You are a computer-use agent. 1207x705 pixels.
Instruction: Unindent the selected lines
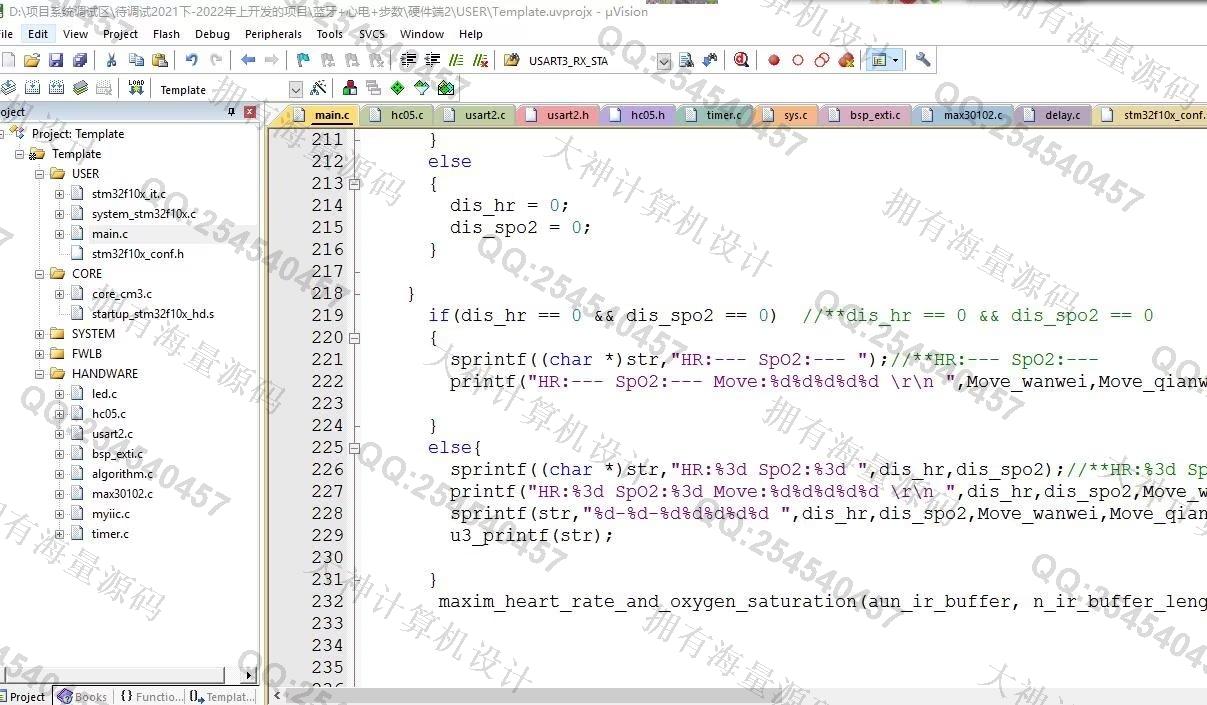[432, 60]
